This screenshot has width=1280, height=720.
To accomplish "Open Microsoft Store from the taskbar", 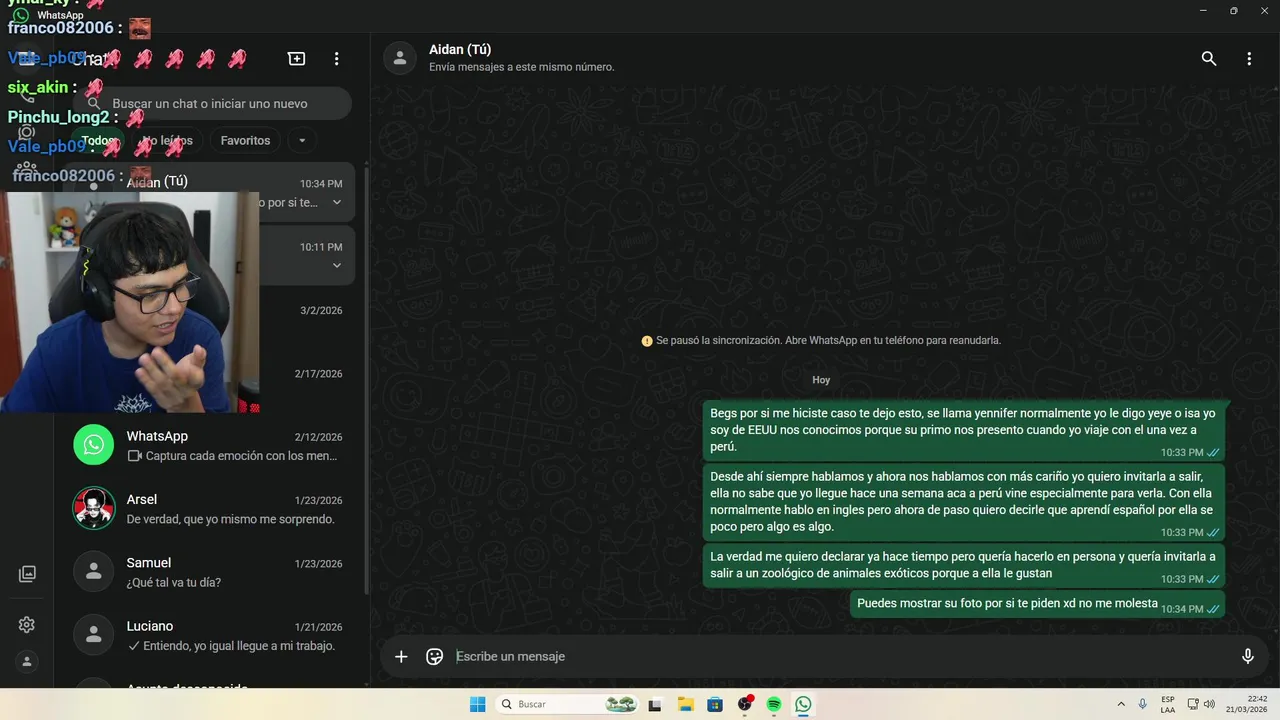I will pos(715,704).
